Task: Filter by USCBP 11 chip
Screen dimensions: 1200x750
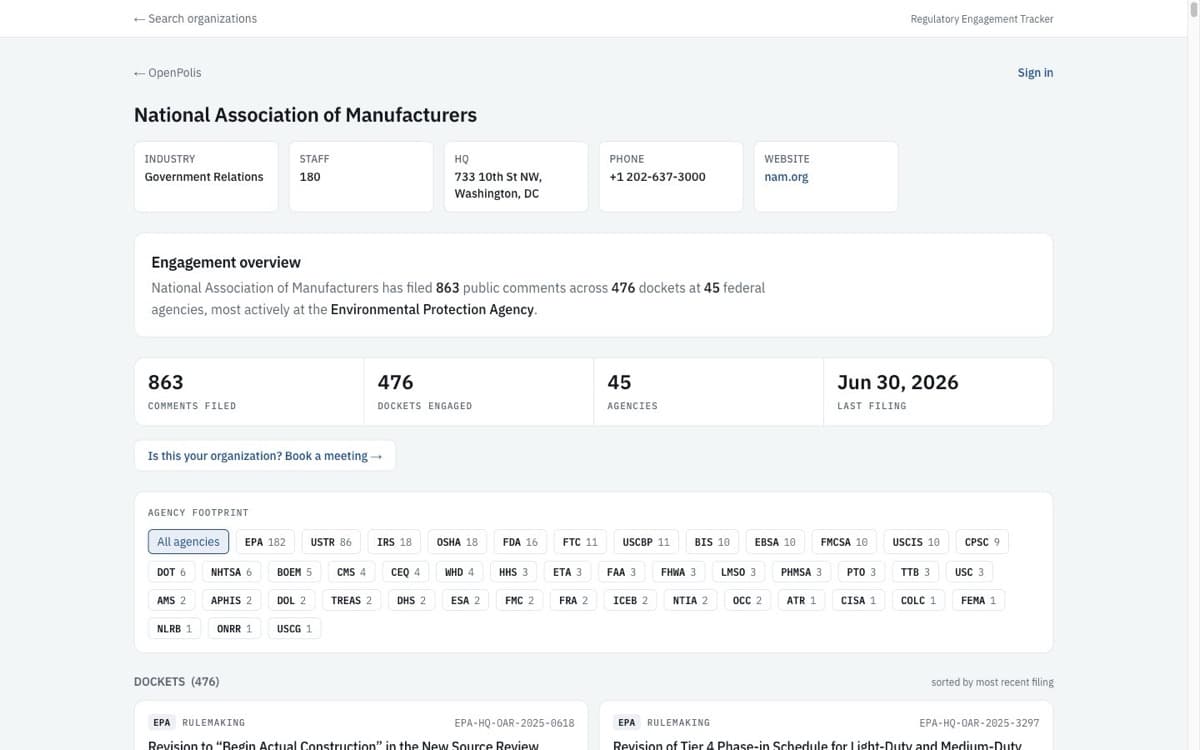Action: point(646,542)
